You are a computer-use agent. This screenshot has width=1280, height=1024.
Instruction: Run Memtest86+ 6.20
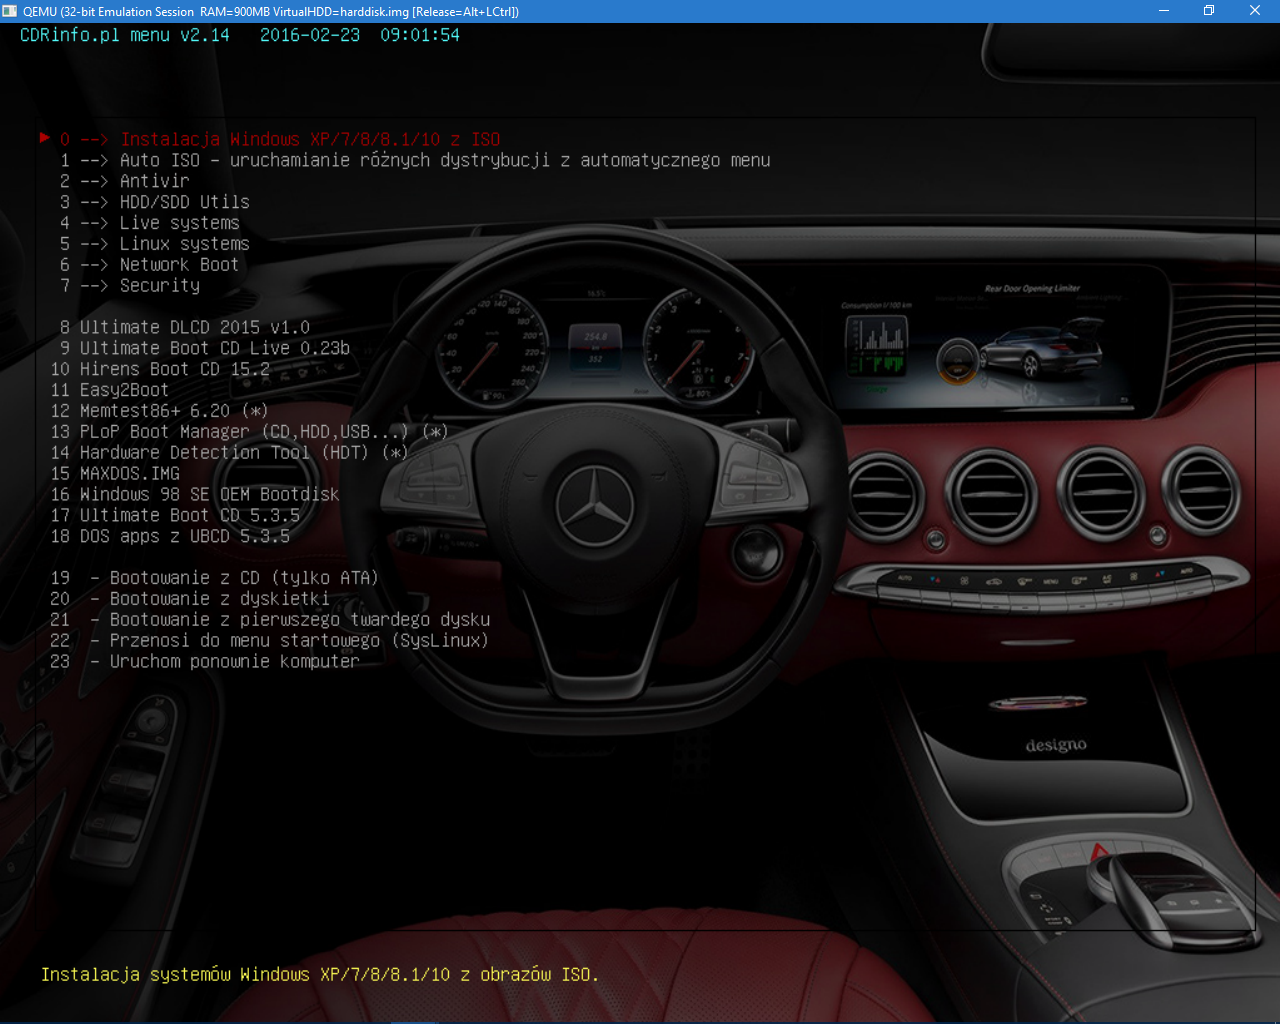point(160,412)
